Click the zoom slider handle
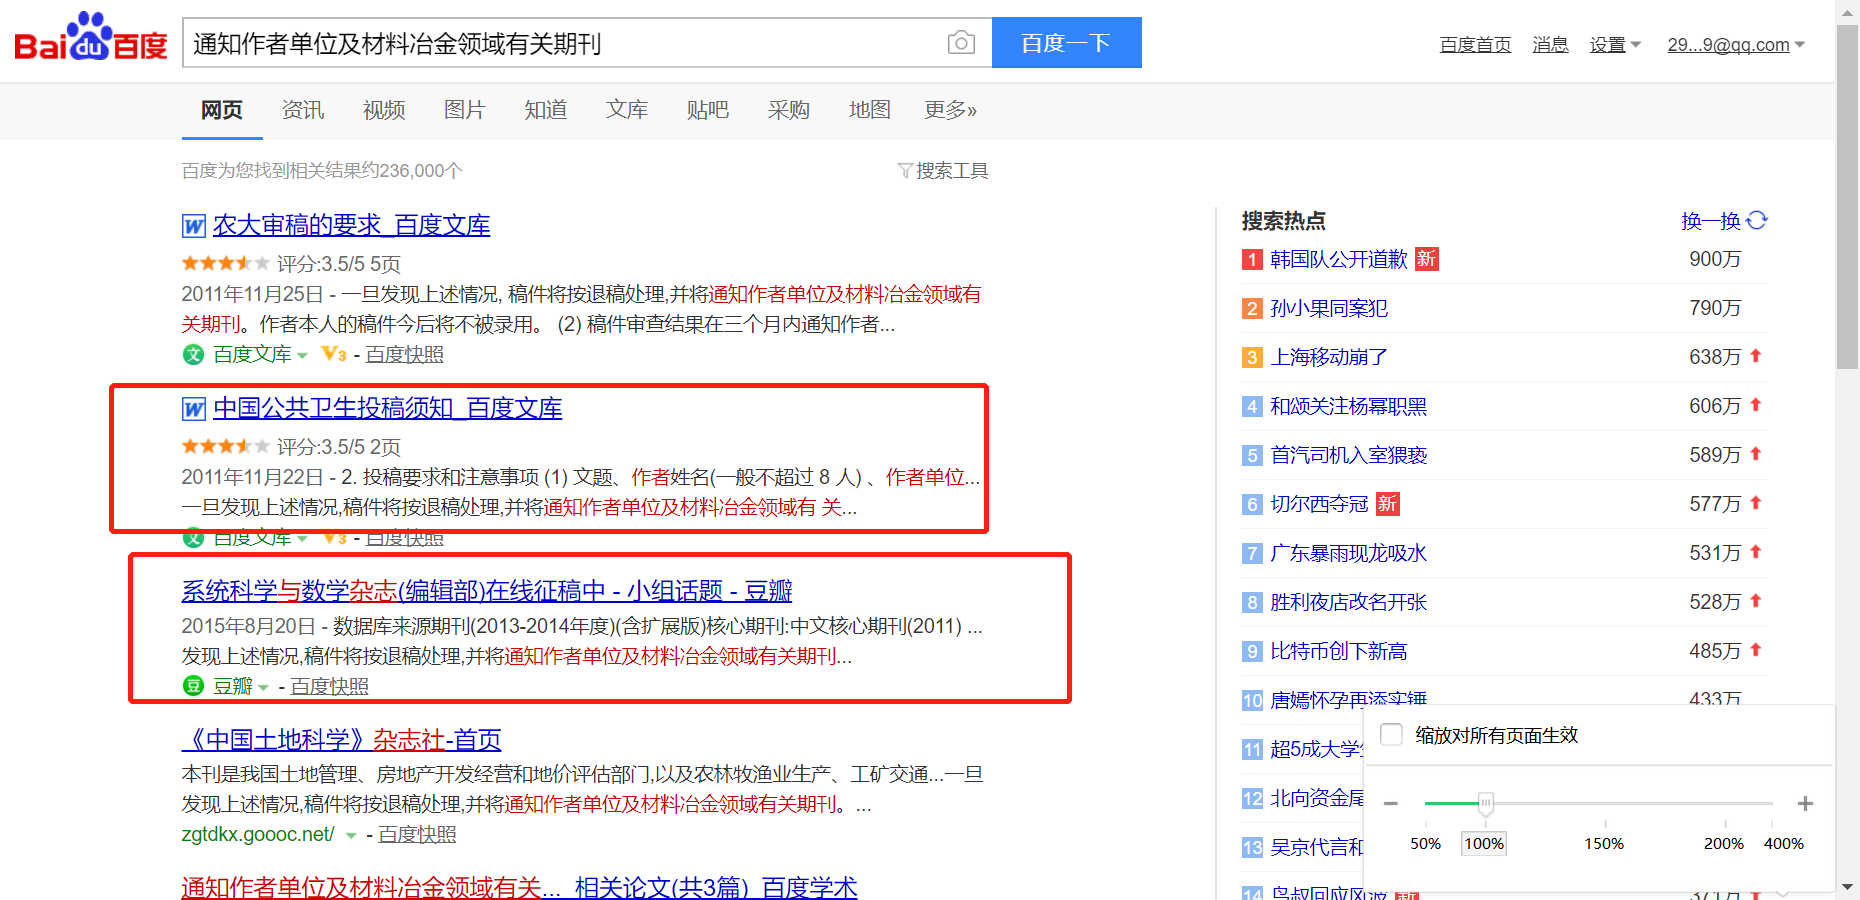This screenshot has height=900, width=1860. tap(1486, 803)
